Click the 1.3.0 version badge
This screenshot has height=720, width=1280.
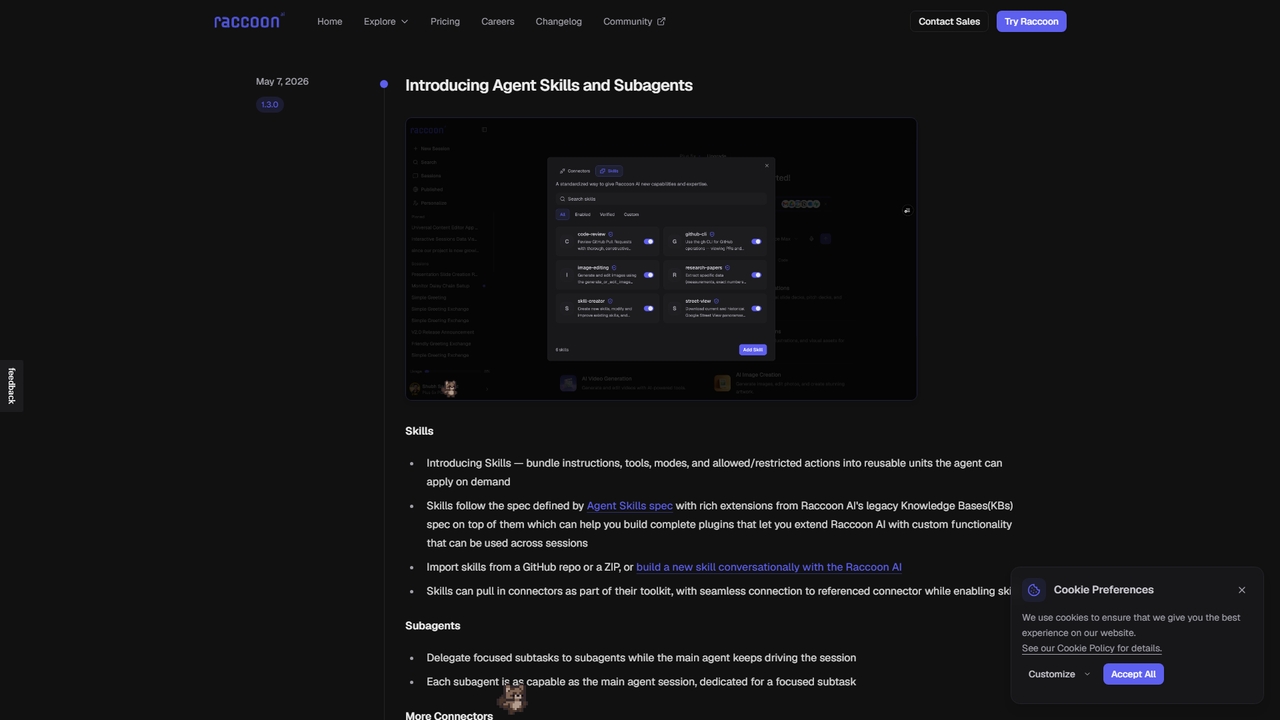pyautogui.click(x=270, y=104)
